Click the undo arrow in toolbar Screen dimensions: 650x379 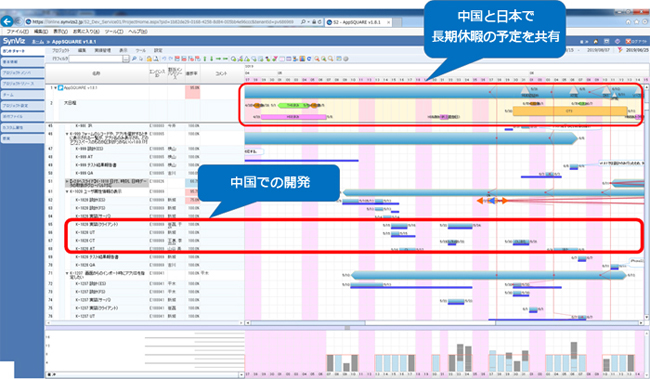point(165,59)
